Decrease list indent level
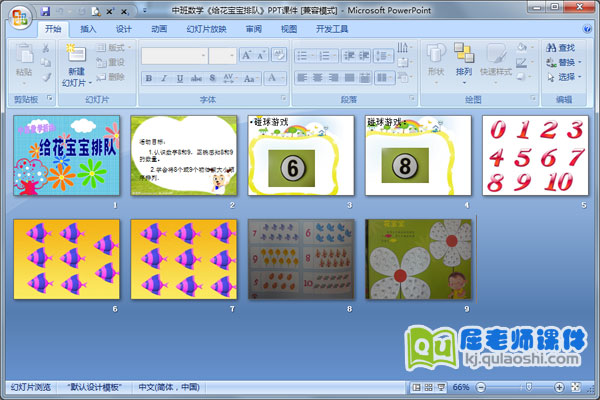Viewport: 600px width, 400px height. 349,56
